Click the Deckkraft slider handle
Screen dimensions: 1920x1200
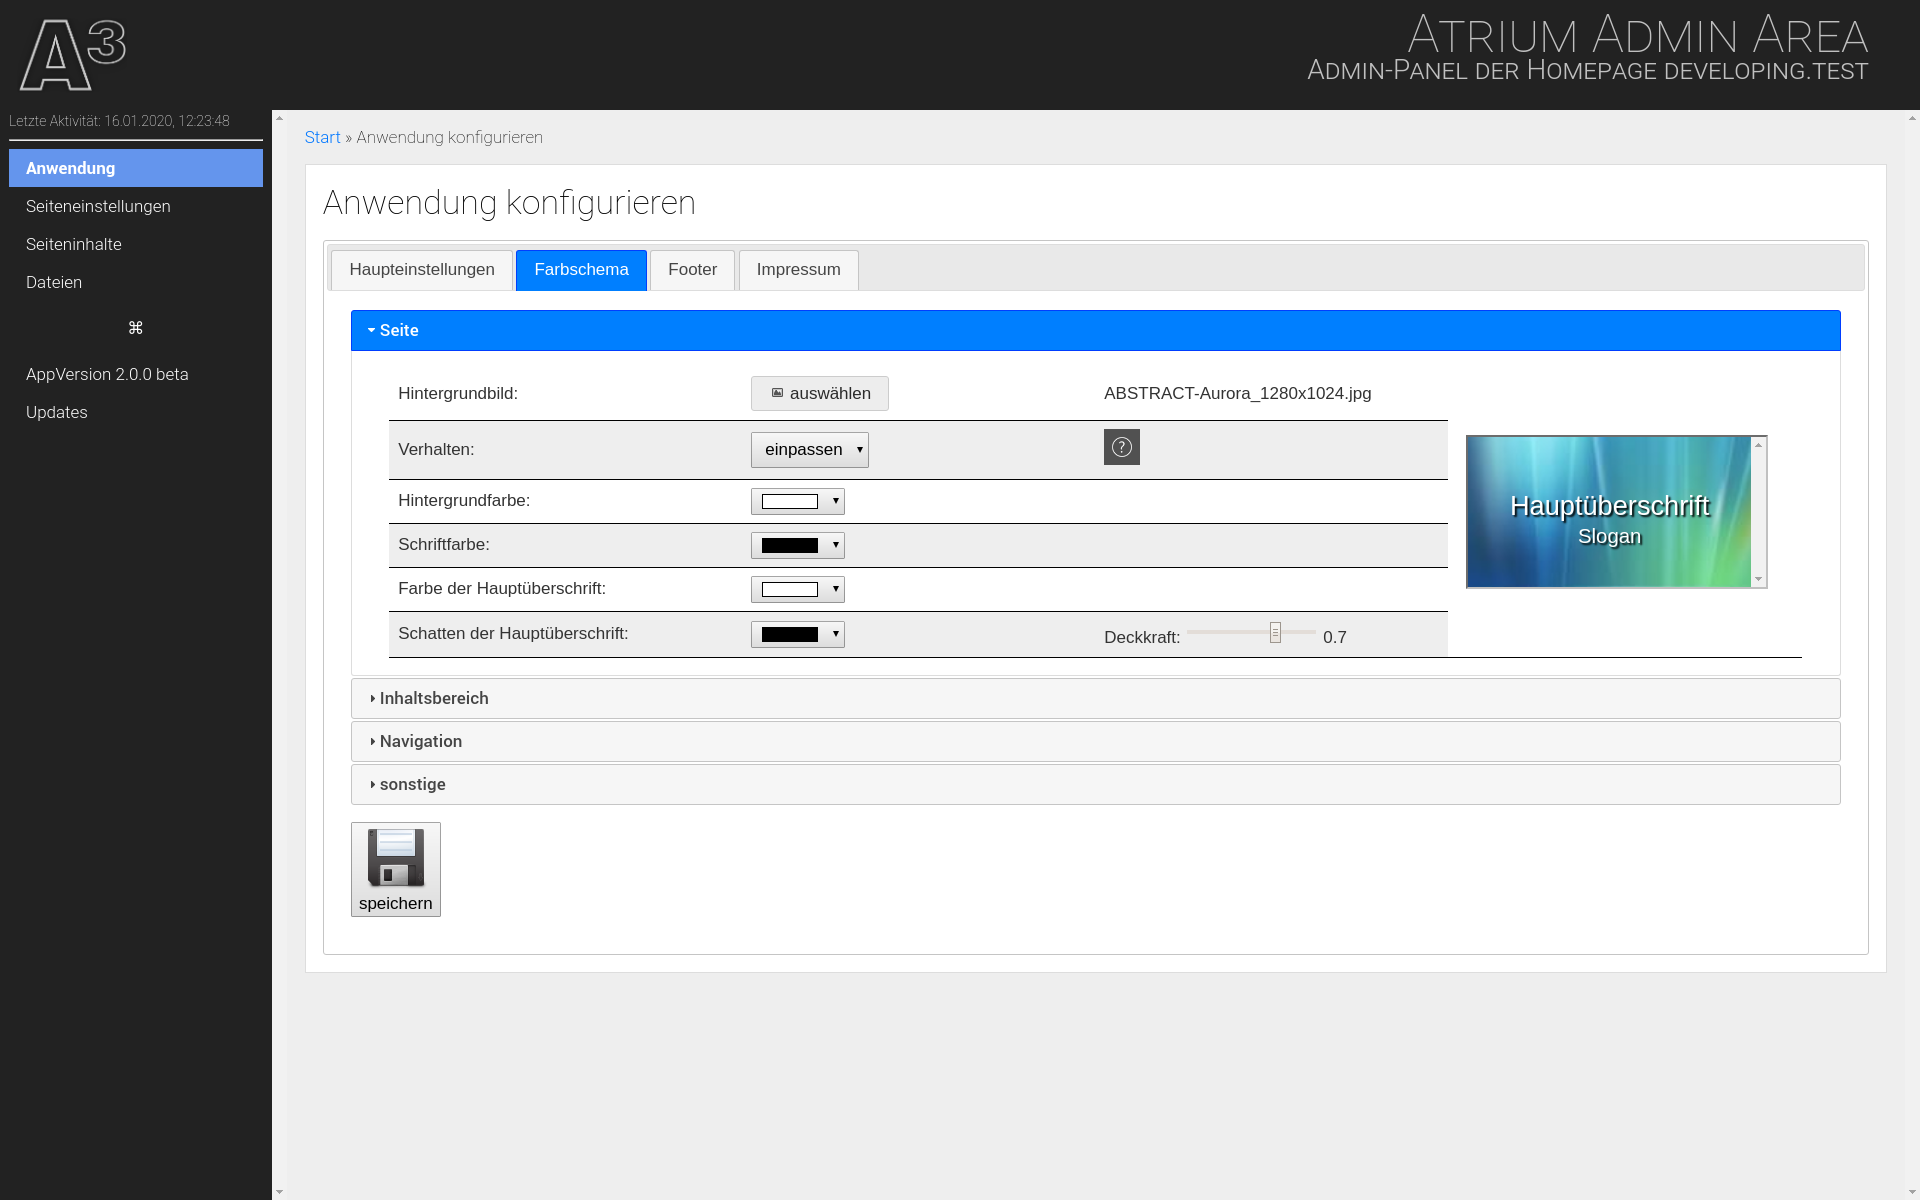[1275, 632]
